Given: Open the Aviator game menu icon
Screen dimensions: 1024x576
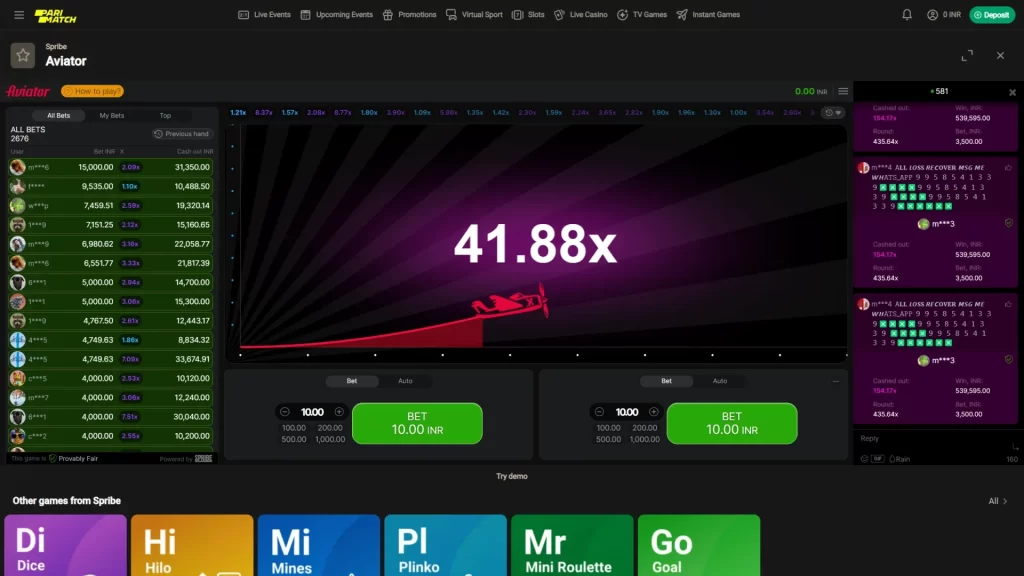Looking at the screenshot, I should coord(843,91).
